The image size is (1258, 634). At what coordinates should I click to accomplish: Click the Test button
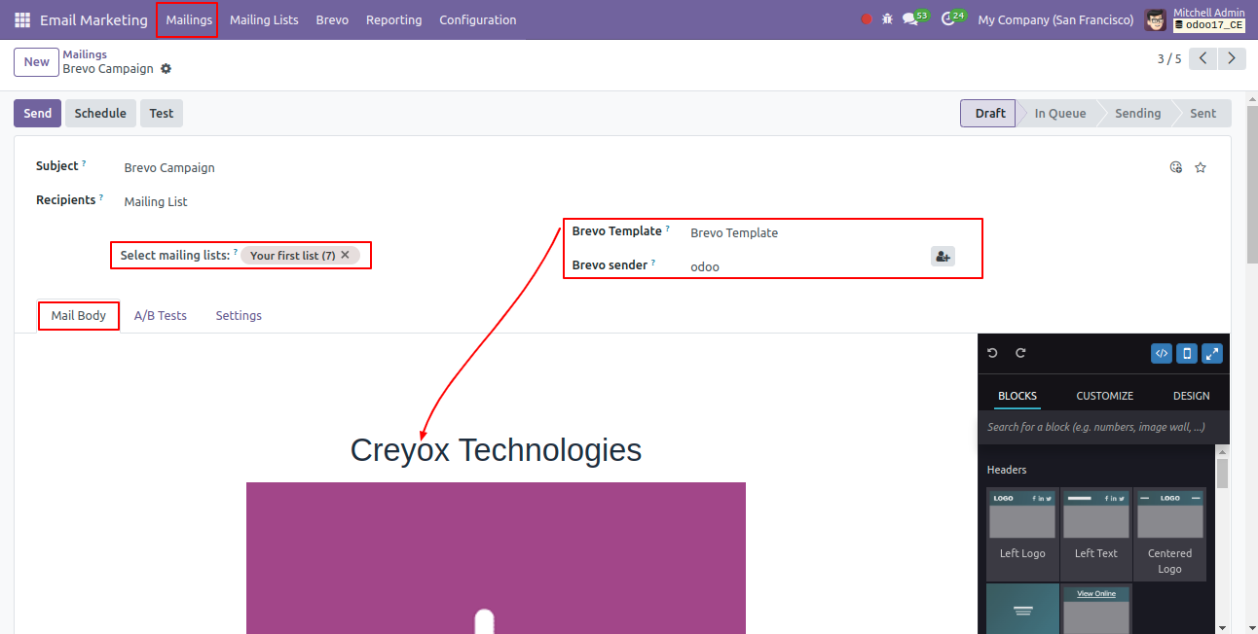click(x=161, y=113)
